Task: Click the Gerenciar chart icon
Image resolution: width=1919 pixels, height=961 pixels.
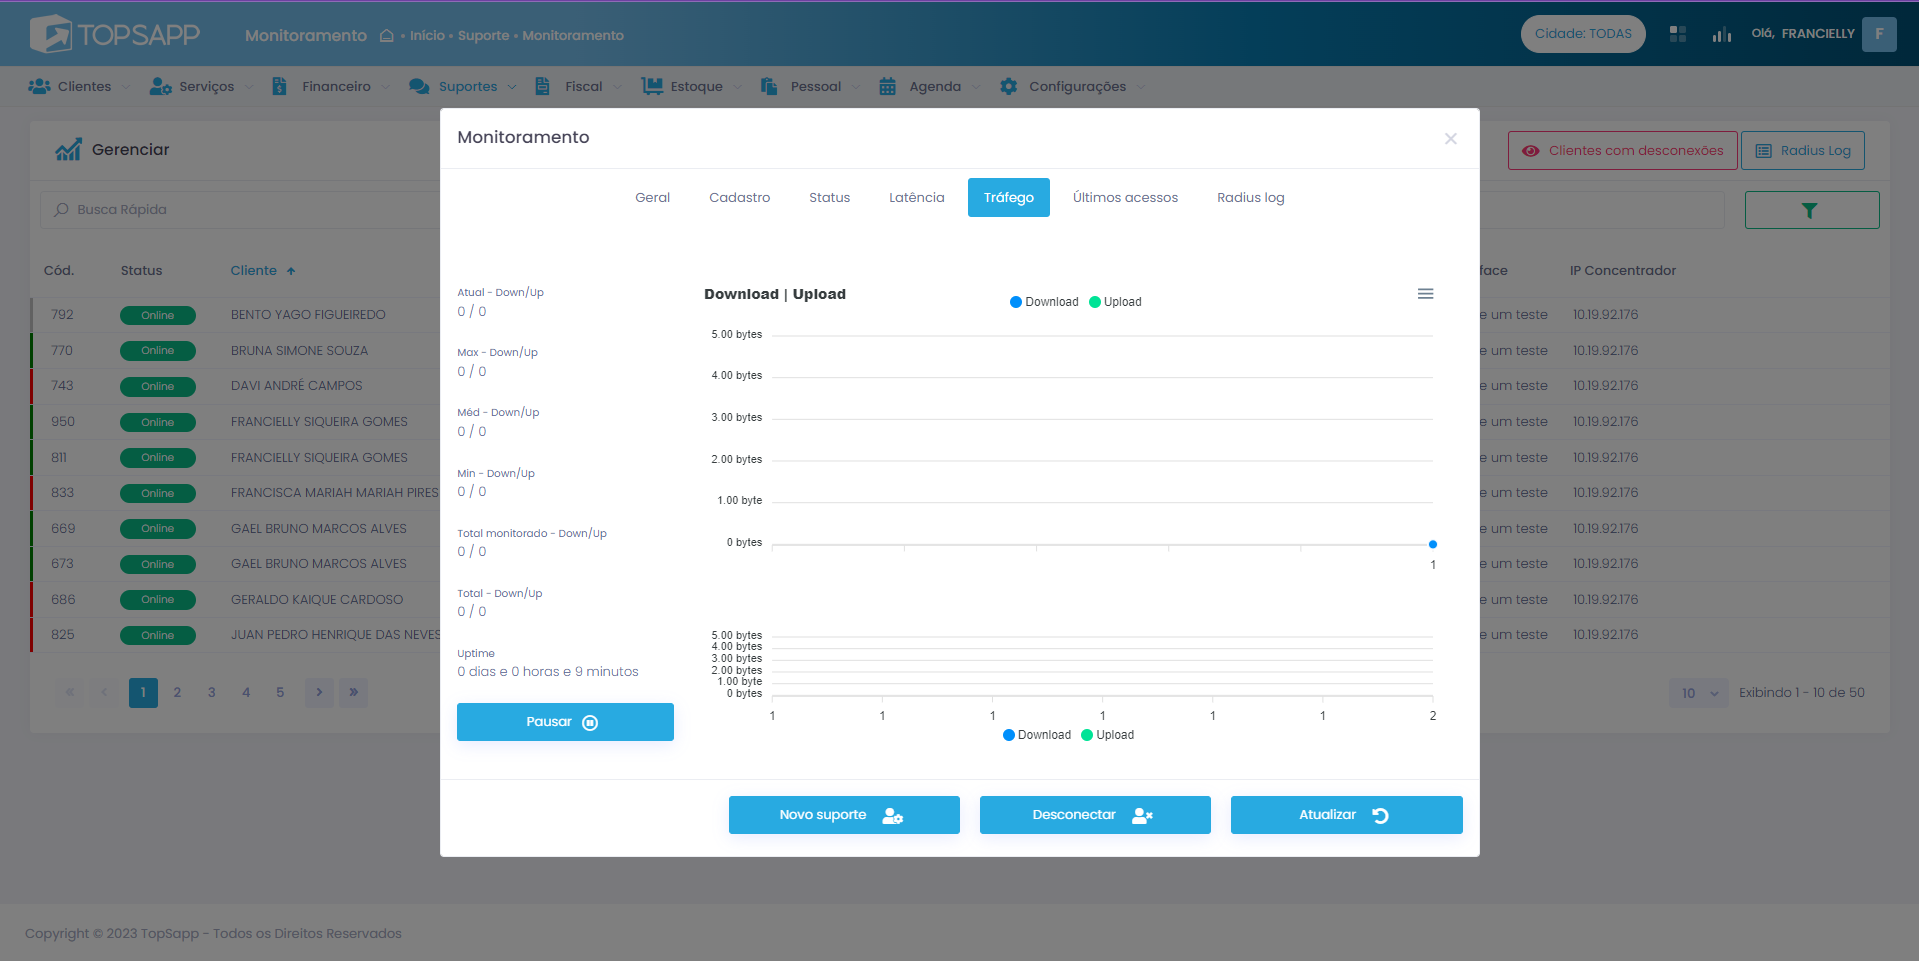Action: point(68,150)
